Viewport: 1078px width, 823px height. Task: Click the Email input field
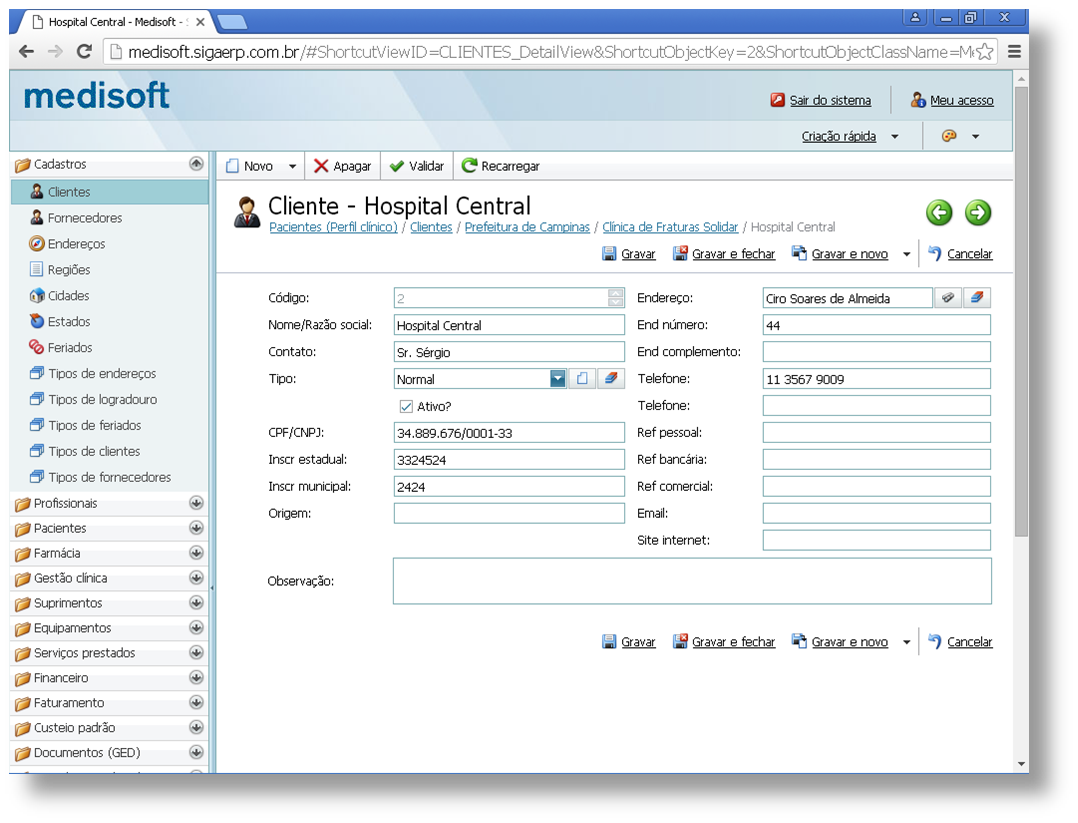click(877, 514)
